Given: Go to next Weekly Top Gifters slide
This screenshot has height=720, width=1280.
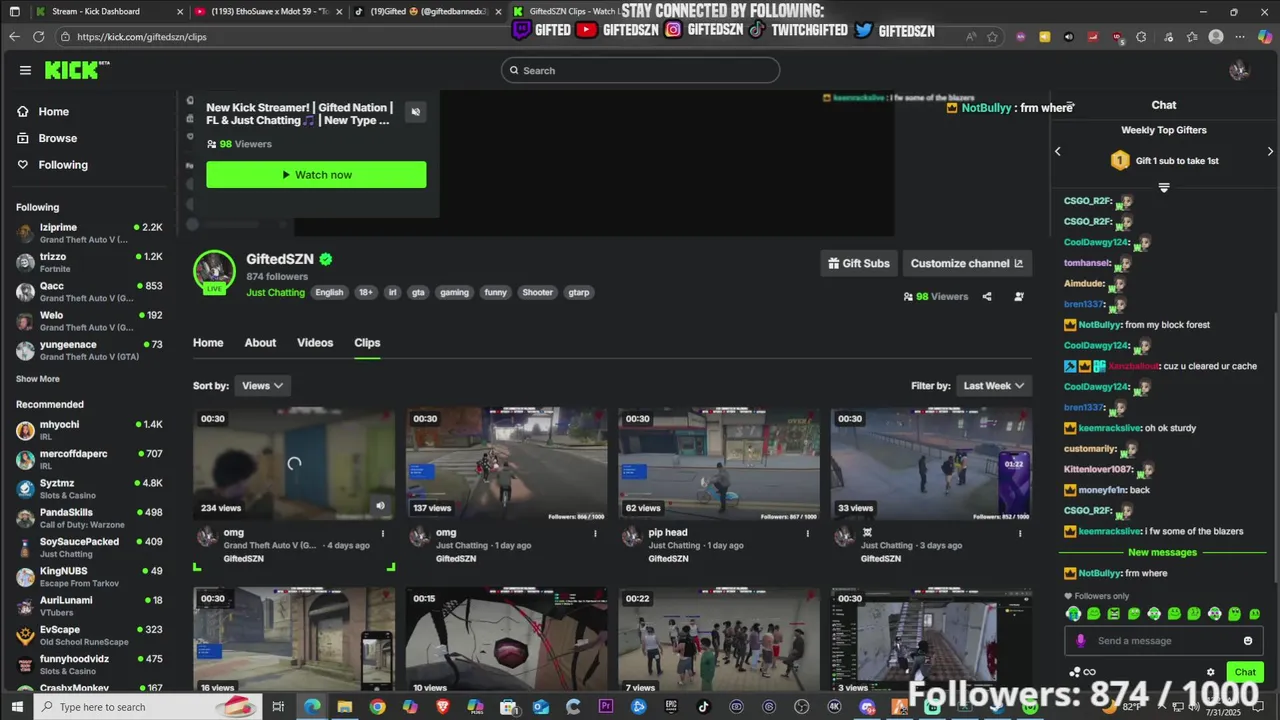Looking at the screenshot, I should point(1270,151).
